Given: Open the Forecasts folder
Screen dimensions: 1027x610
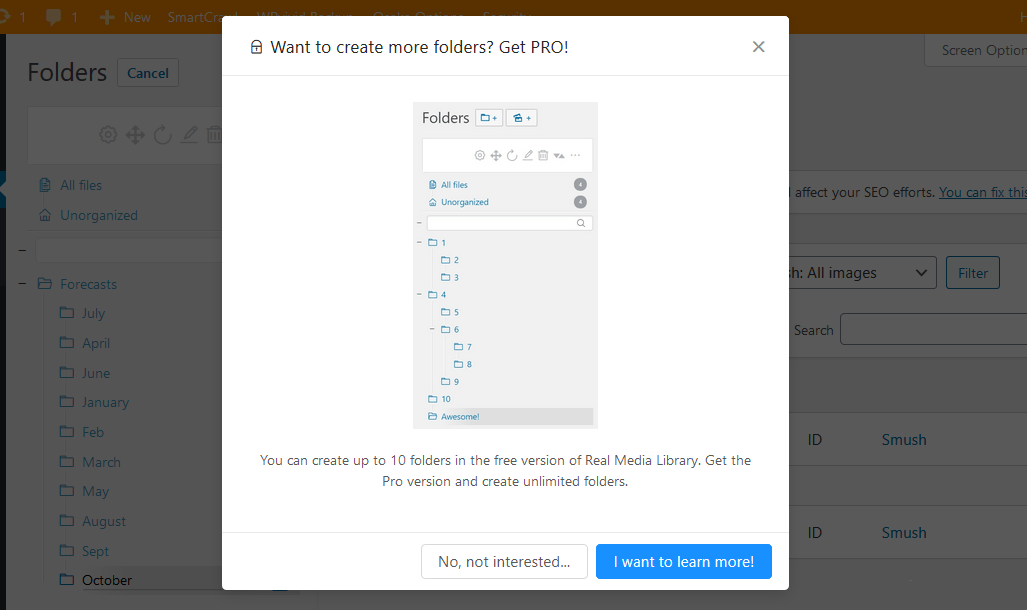Looking at the screenshot, I should click(x=88, y=284).
